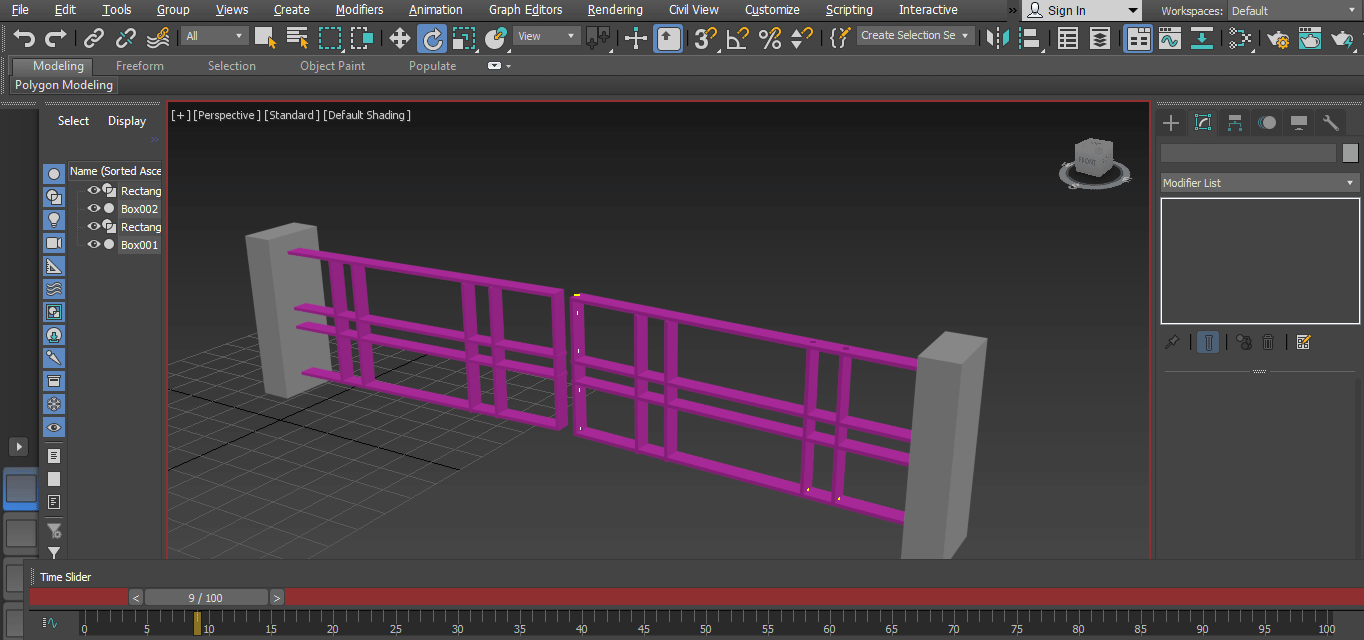Toggle the Scene Explorer icon
This screenshot has width=1364, height=640.
coord(1068,38)
